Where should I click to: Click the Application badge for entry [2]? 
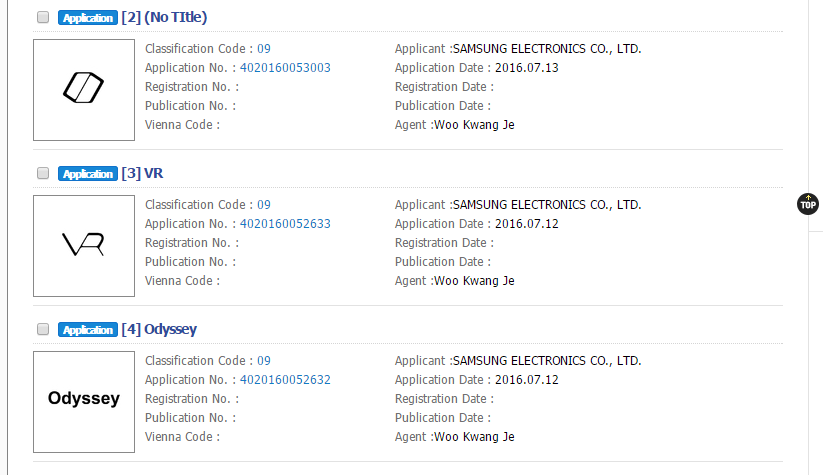coord(88,18)
